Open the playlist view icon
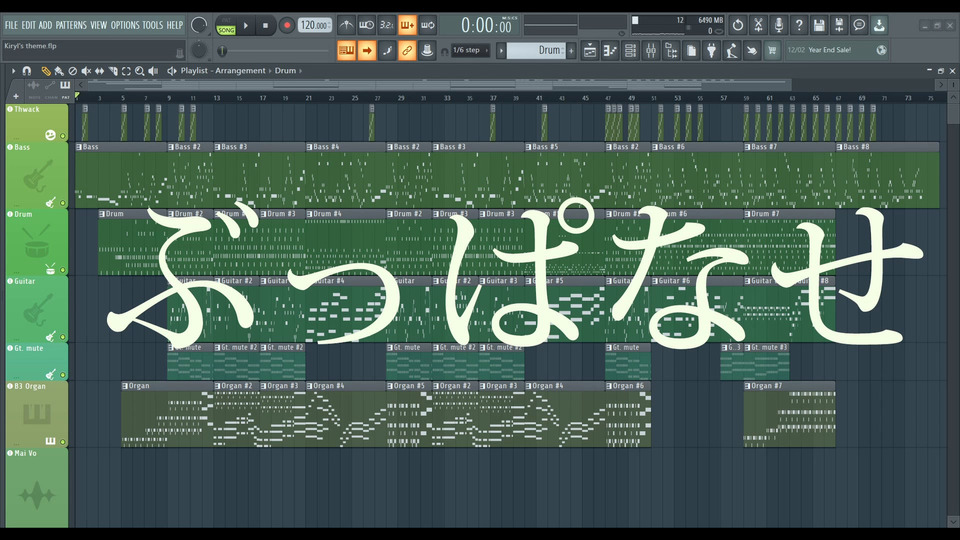Viewport: 960px width, 540px height. (590, 50)
